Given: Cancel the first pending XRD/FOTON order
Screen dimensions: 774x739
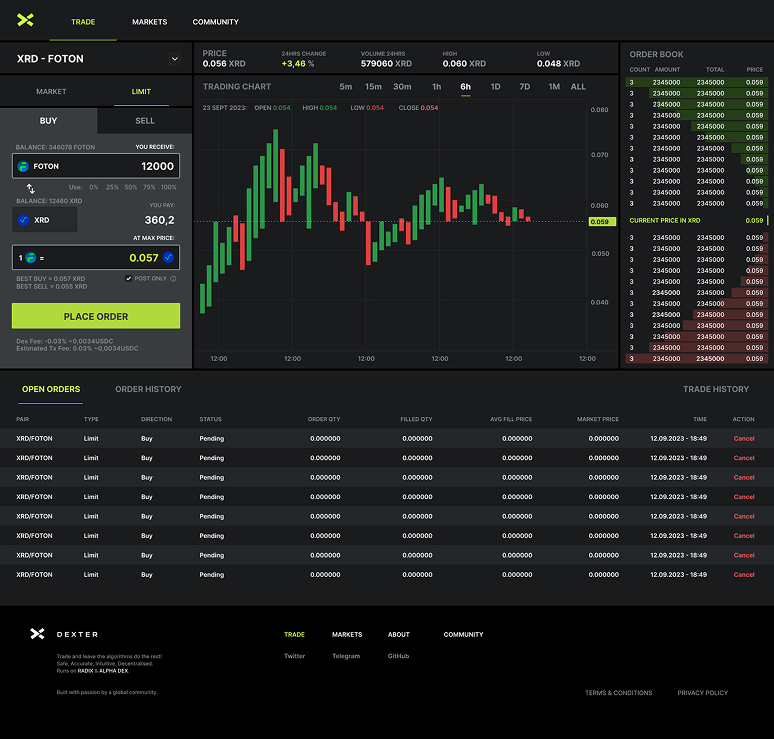Looking at the screenshot, I should [x=744, y=439].
